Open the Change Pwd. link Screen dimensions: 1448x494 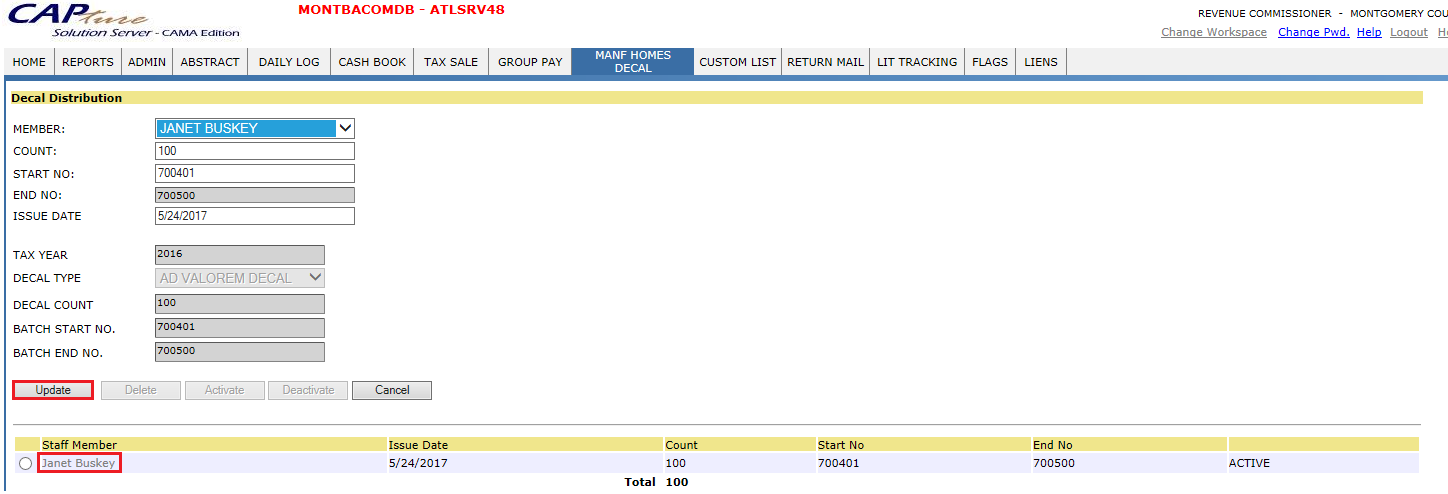(1313, 32)
